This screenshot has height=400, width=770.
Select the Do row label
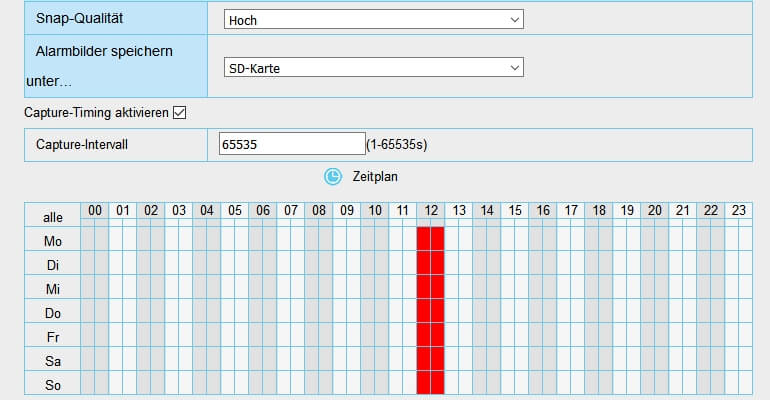pyautogui.click(x=52, y=312)
